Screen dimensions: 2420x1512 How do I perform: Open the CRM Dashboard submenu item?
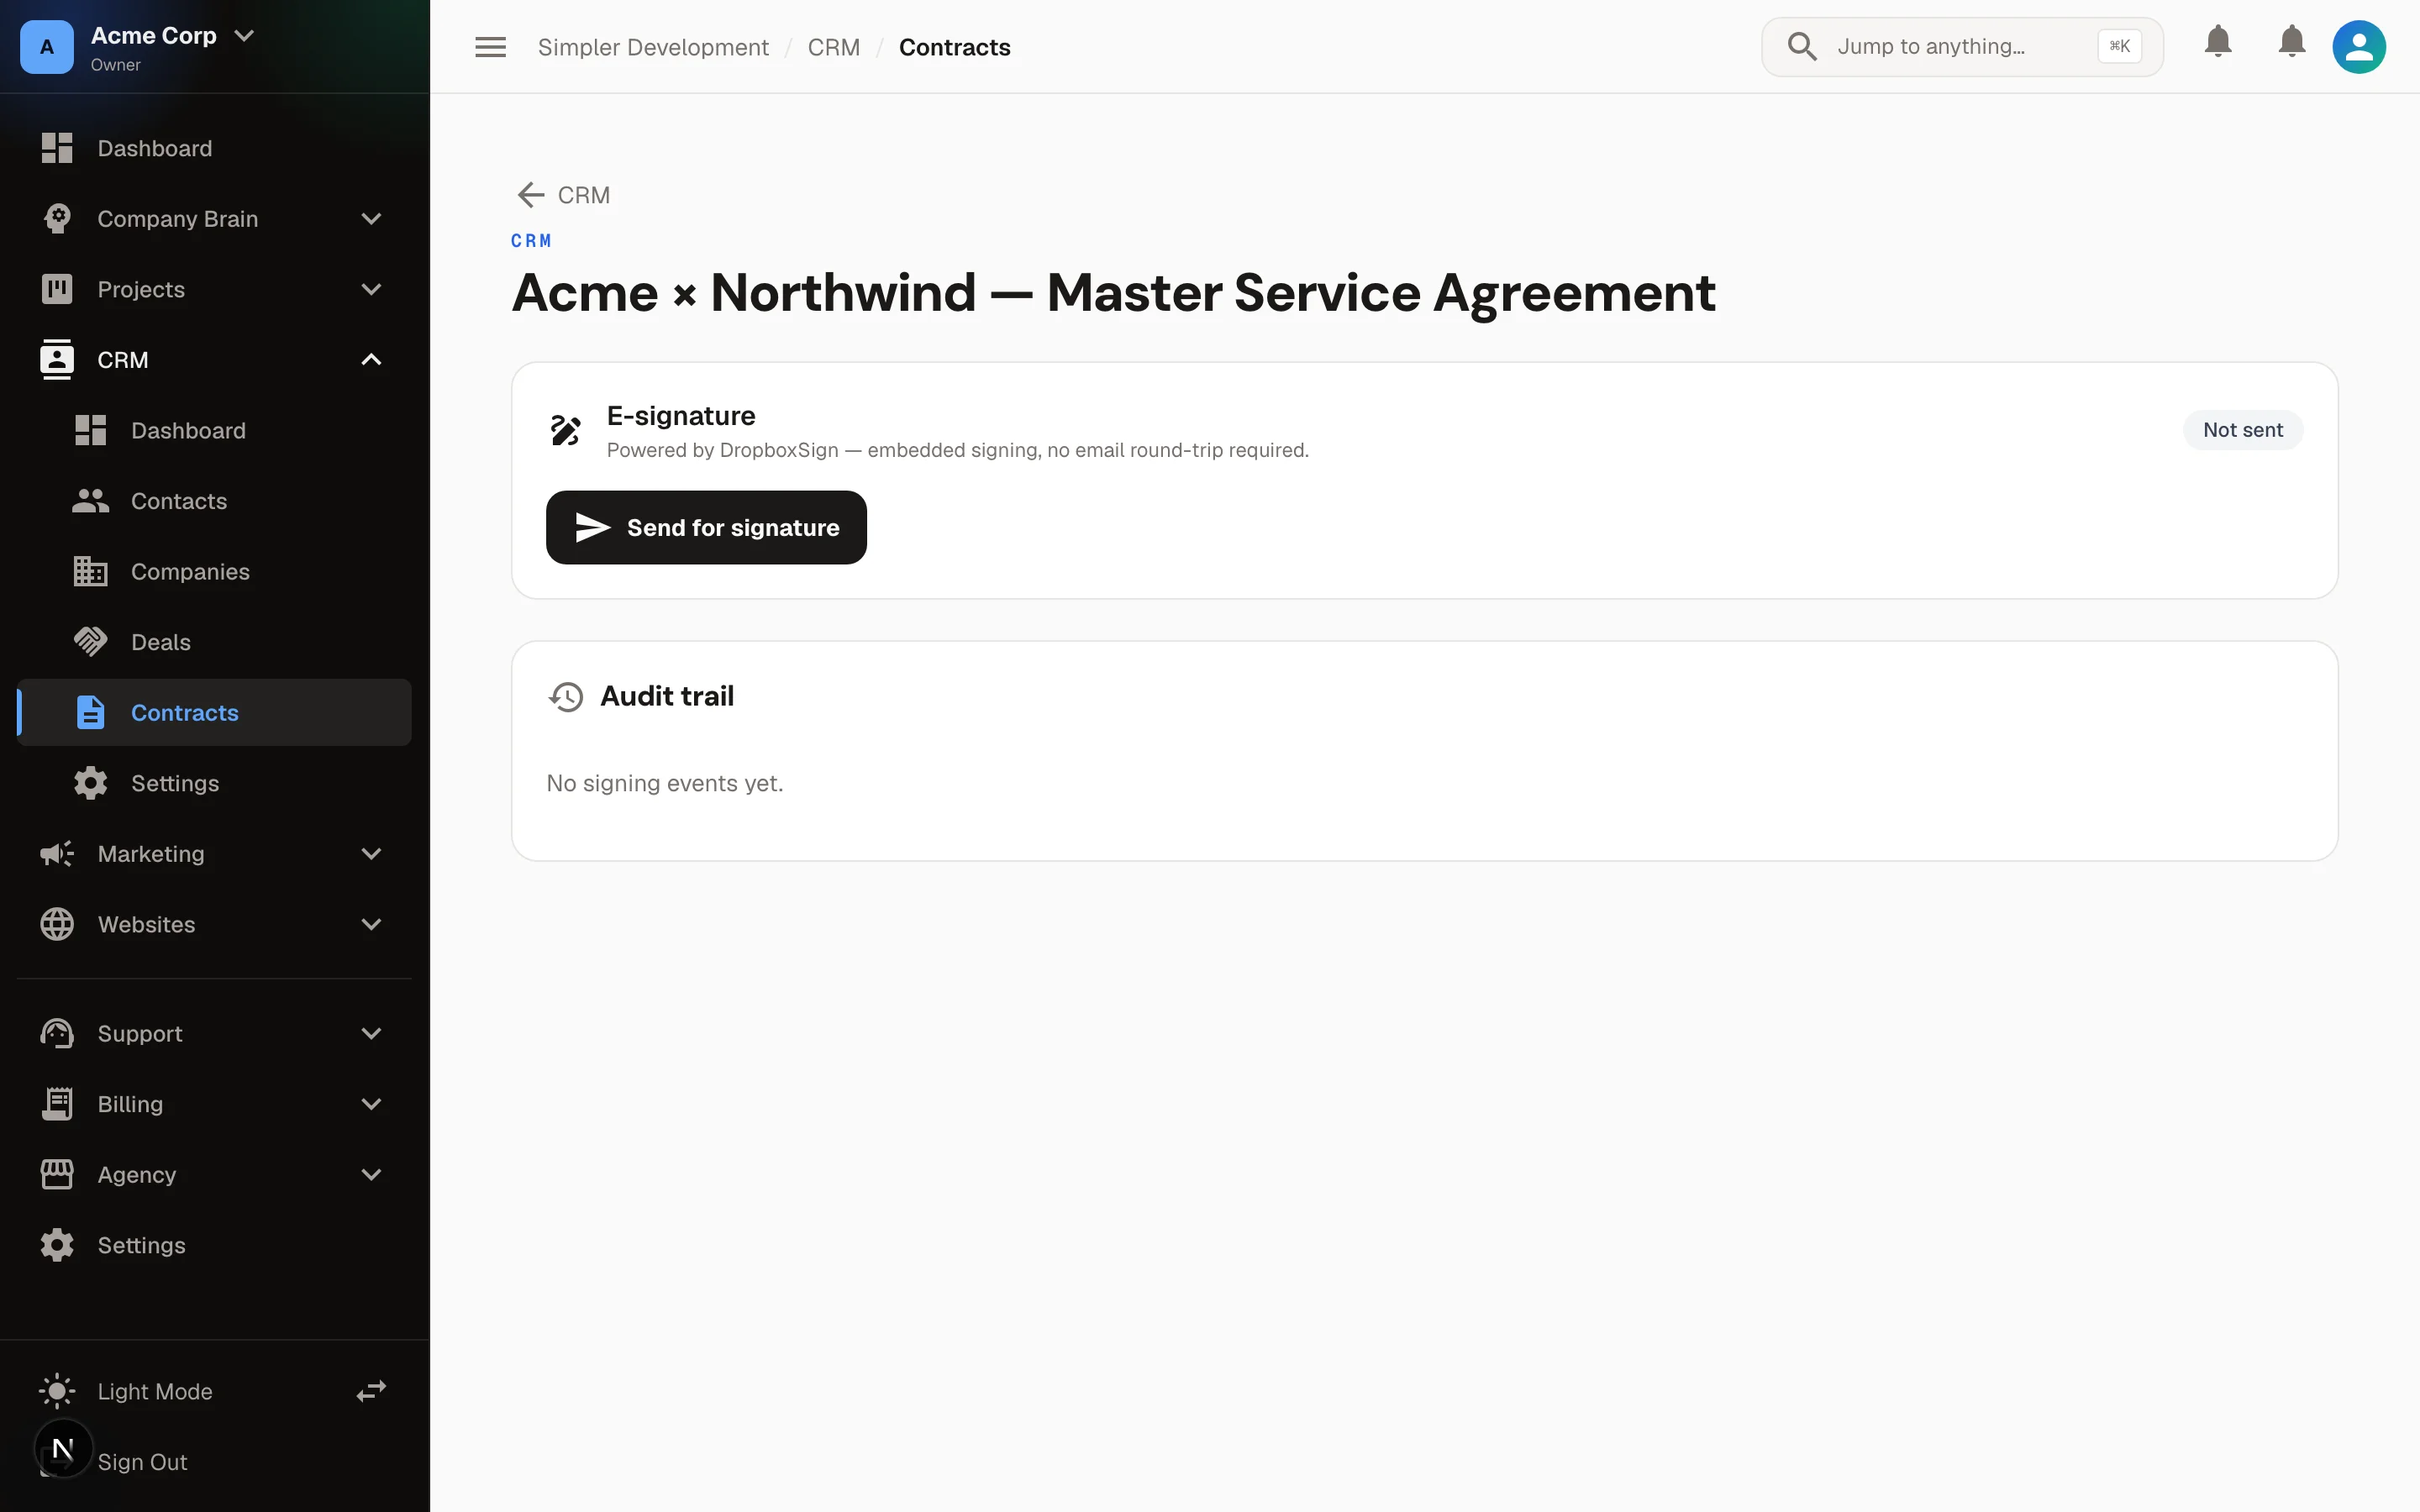(214, 431)
